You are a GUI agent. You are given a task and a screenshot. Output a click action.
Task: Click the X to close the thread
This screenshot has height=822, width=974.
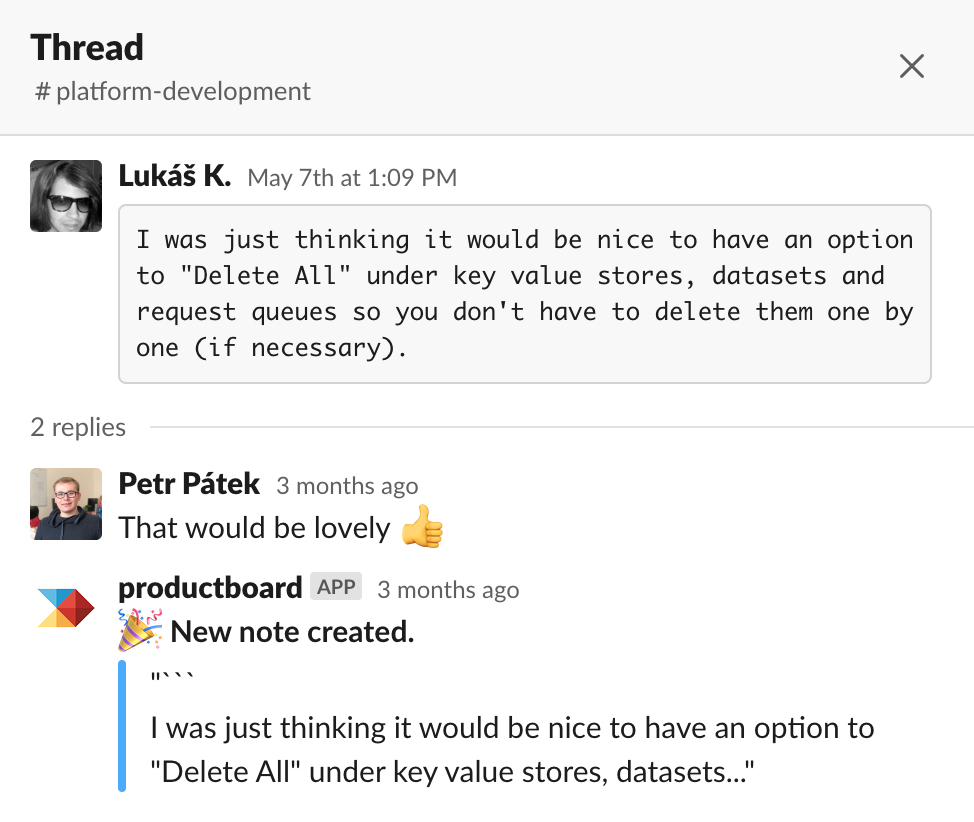pyautogui.click(x=911, y=65)
